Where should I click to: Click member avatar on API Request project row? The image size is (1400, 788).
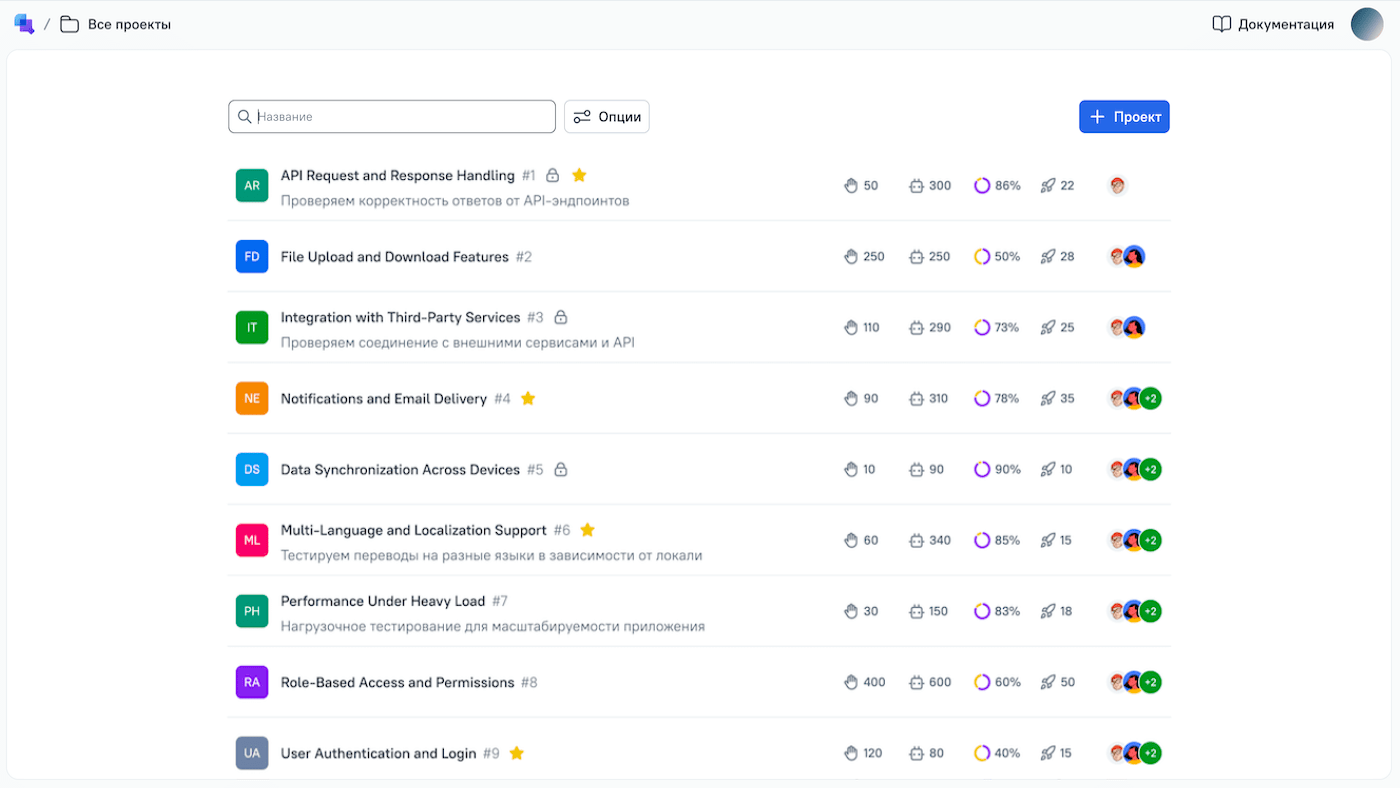tap(1118, 185)
